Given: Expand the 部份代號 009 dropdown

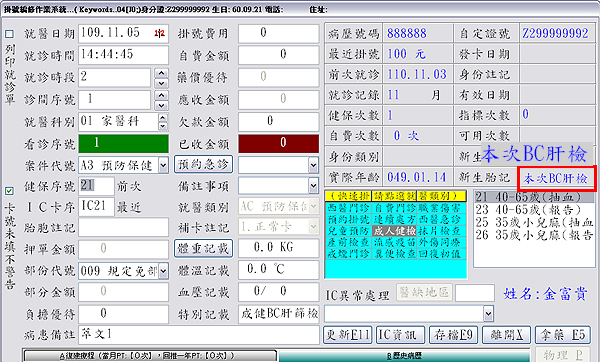Looking at the screenshot, I should 163,271.
